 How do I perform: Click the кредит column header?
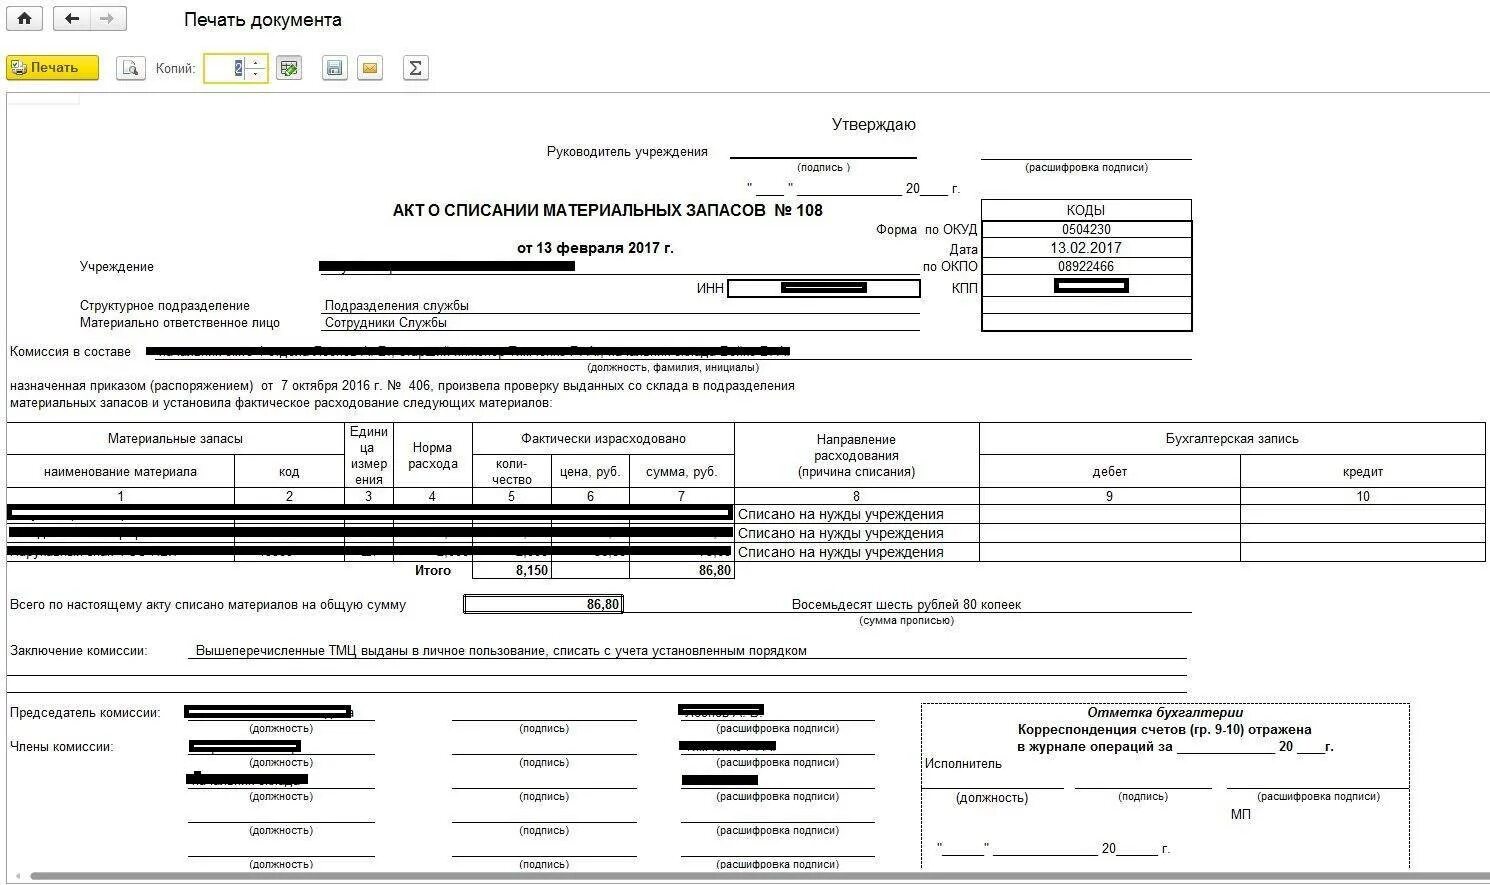[1363, 471]
